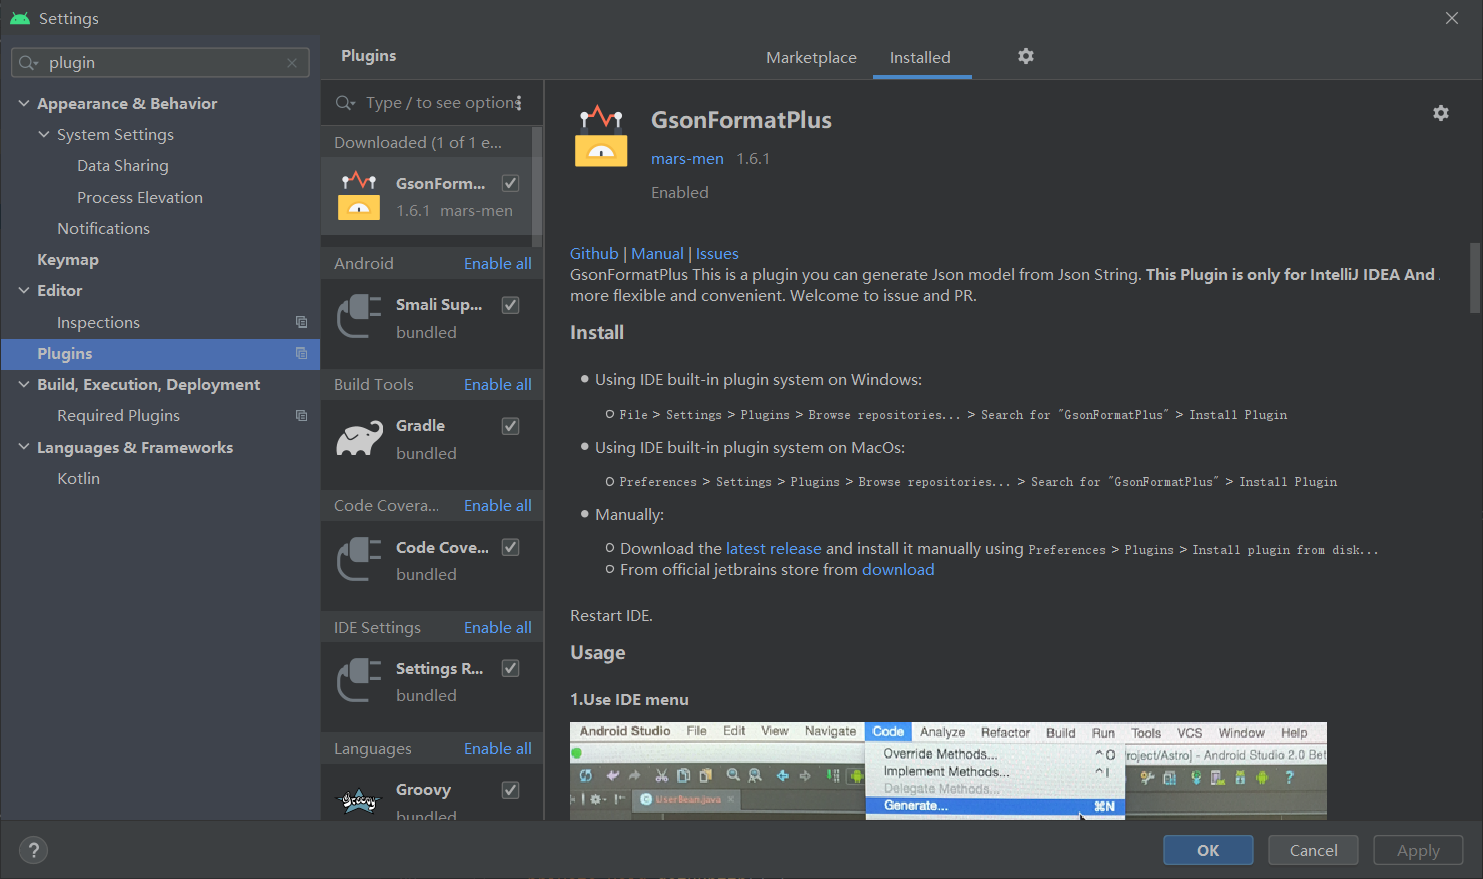Open the Github link

pyautogui.click(x=594, y=253)
